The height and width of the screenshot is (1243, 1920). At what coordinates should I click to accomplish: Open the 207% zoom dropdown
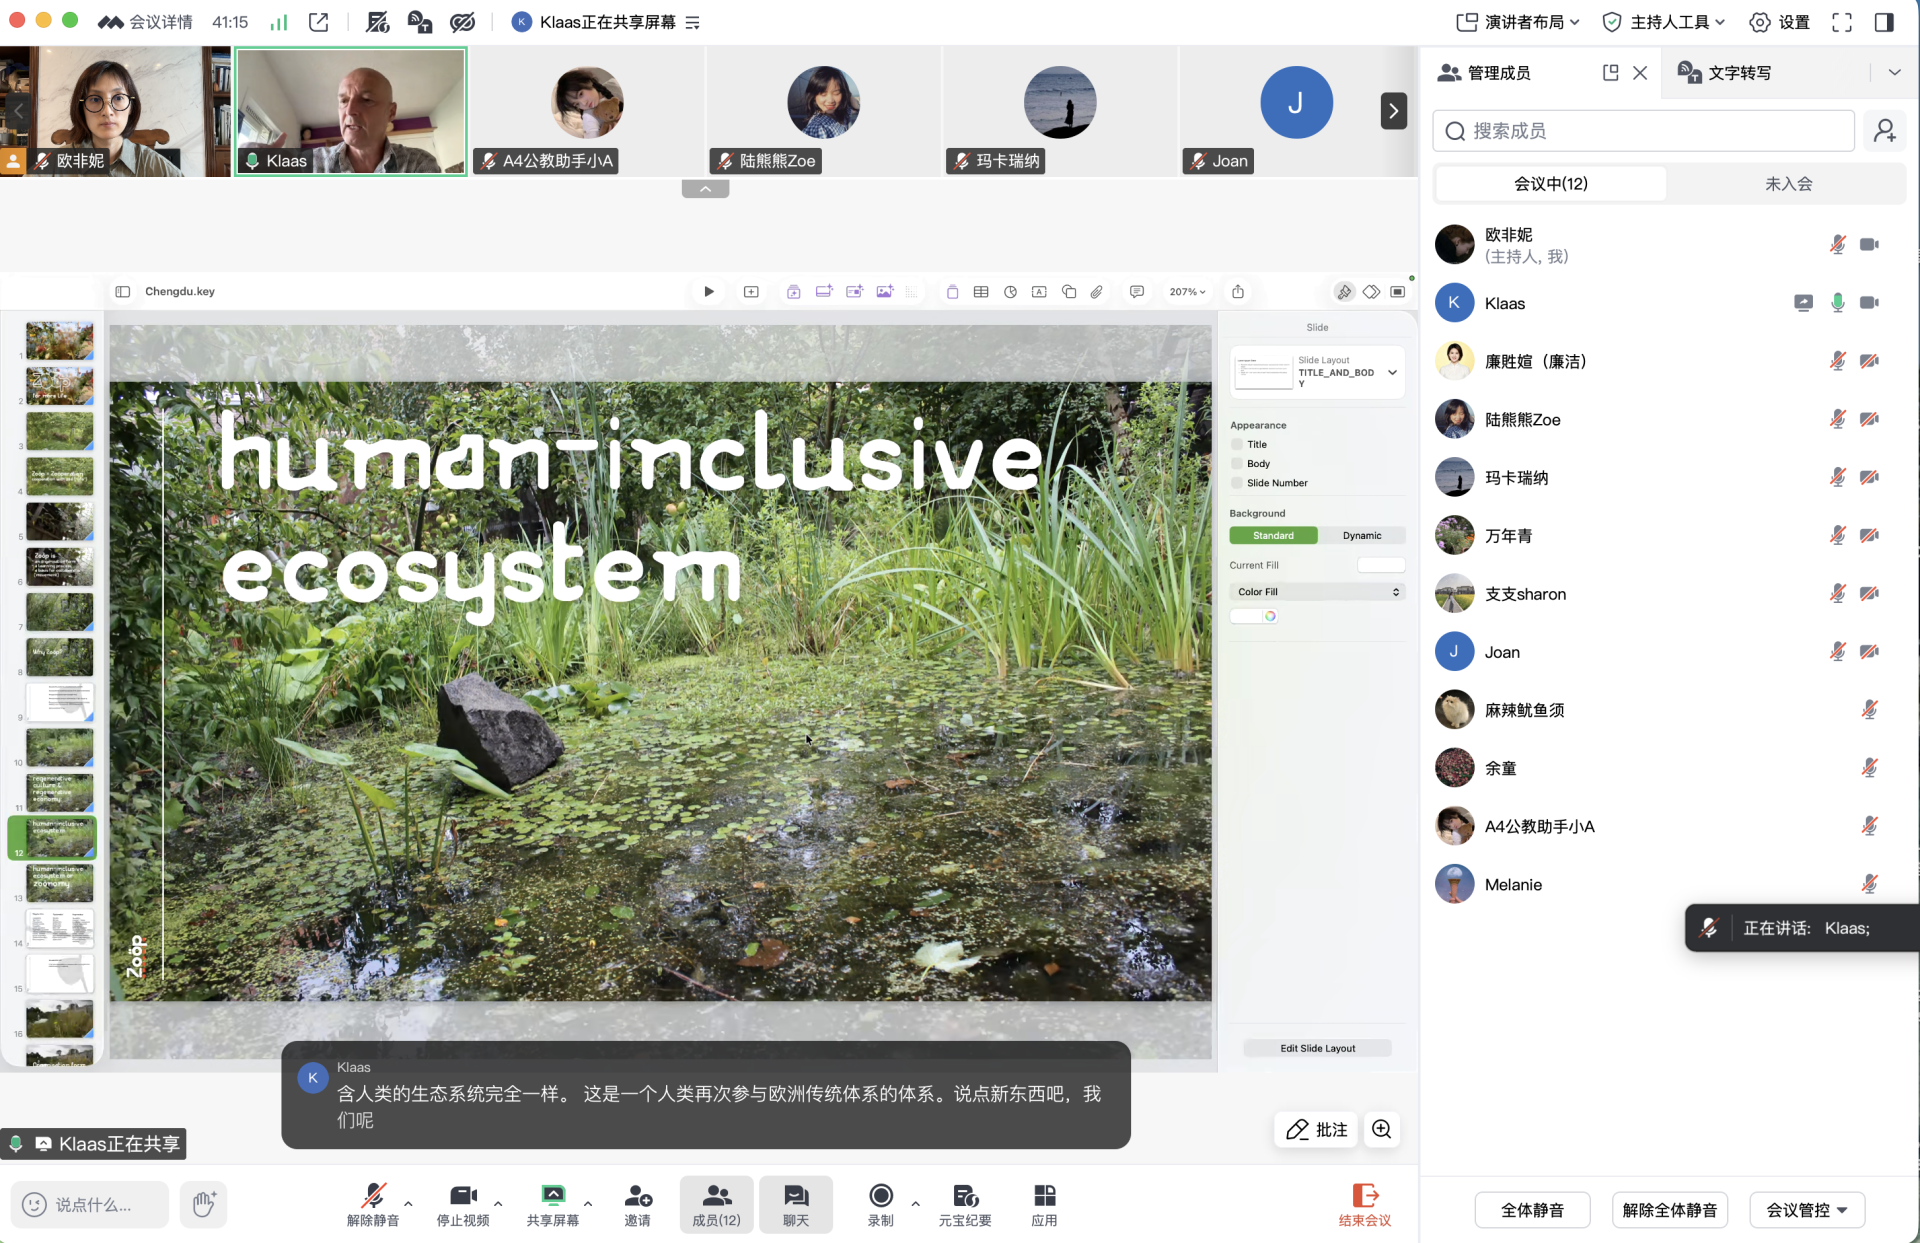tap(1187, 292)
